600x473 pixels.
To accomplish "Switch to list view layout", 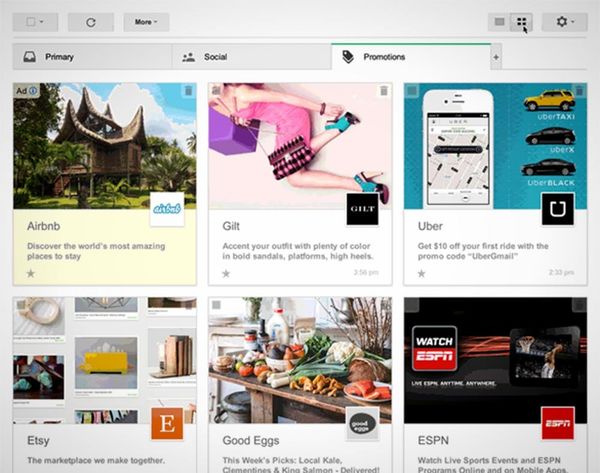I will [499, 21].
